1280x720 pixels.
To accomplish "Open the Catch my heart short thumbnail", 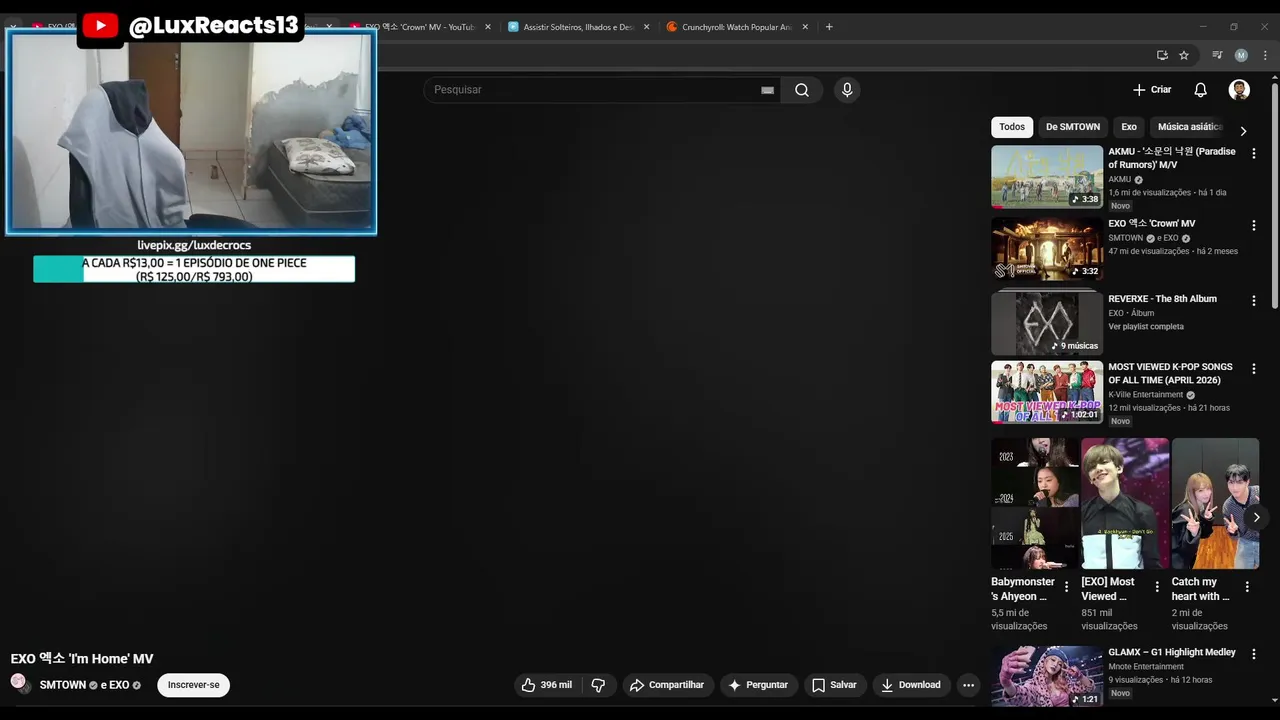I will click(x=1215, y=504).
